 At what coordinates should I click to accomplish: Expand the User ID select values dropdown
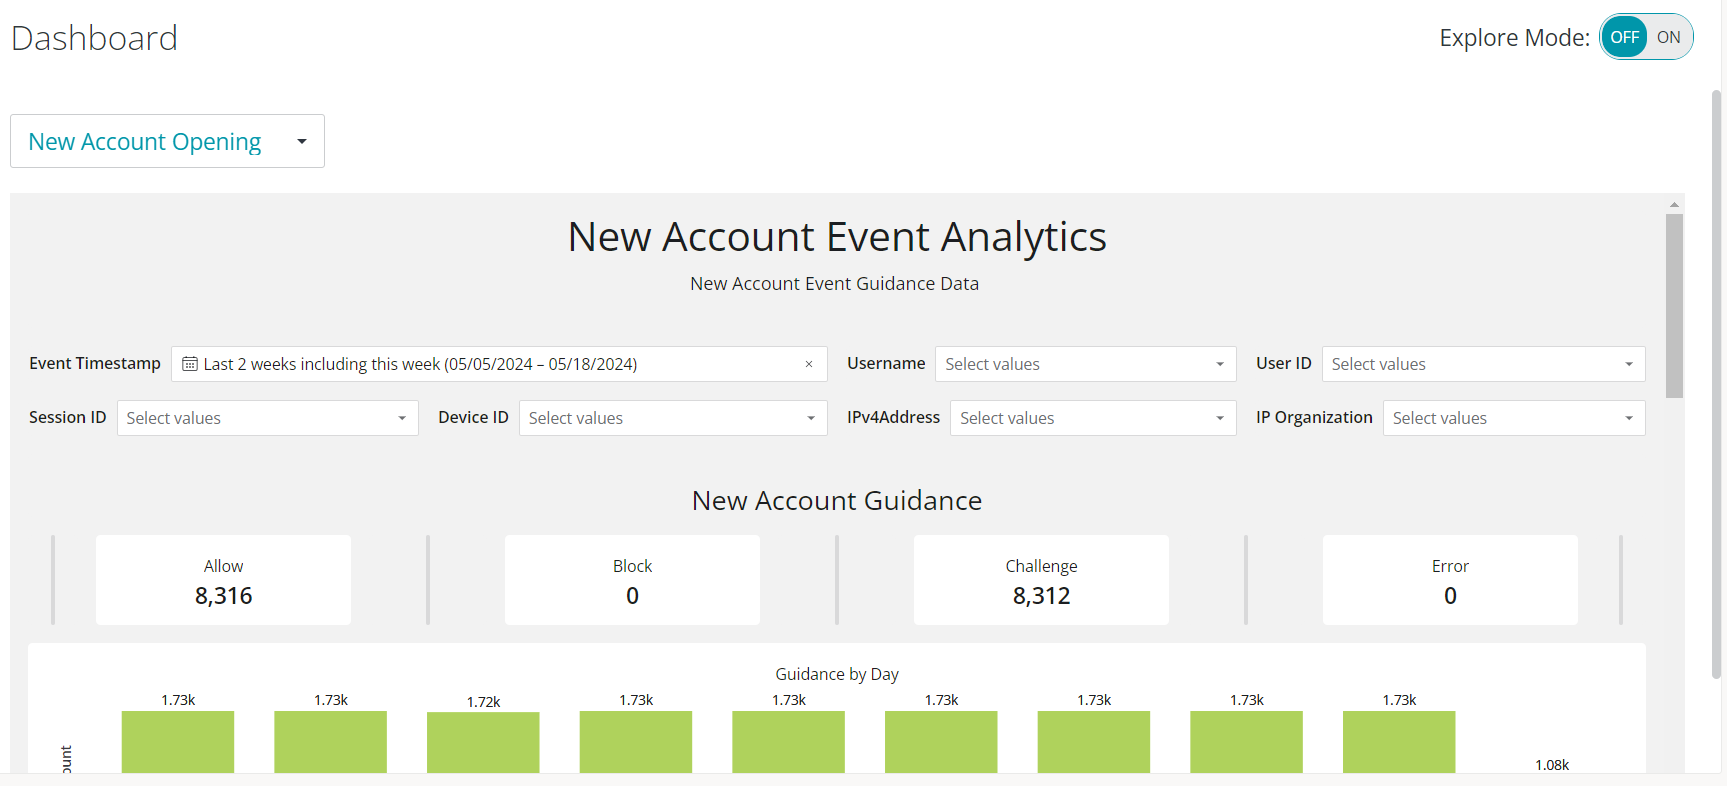point(1483,364)
